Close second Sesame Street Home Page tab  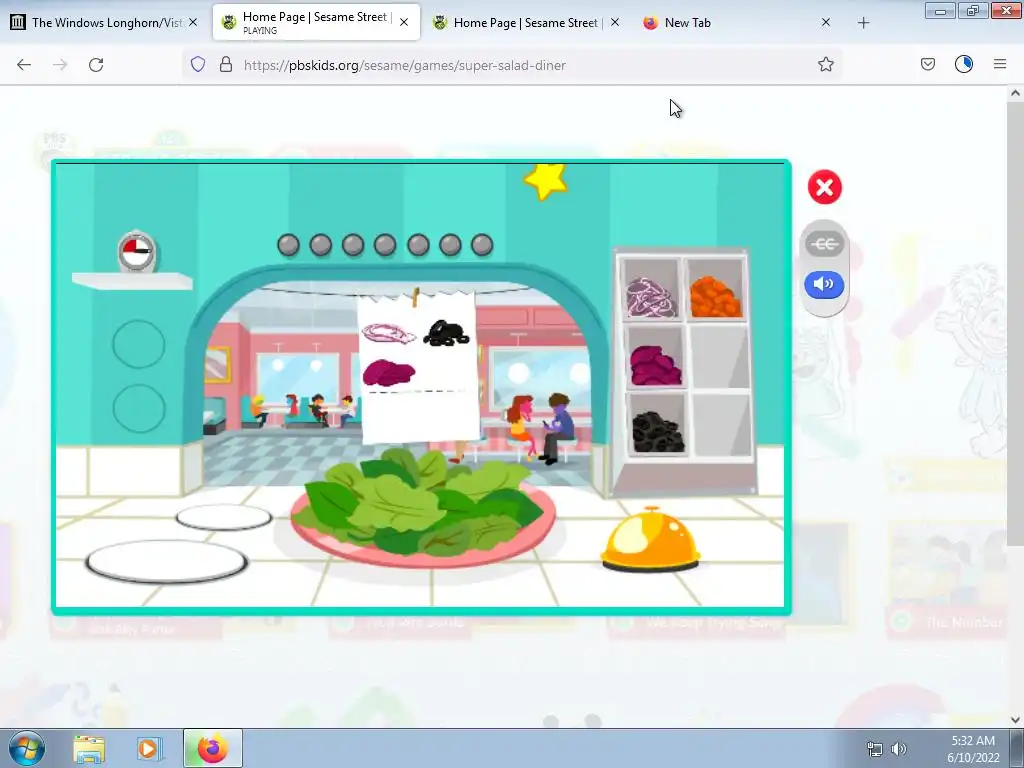[x=615, y=22]
